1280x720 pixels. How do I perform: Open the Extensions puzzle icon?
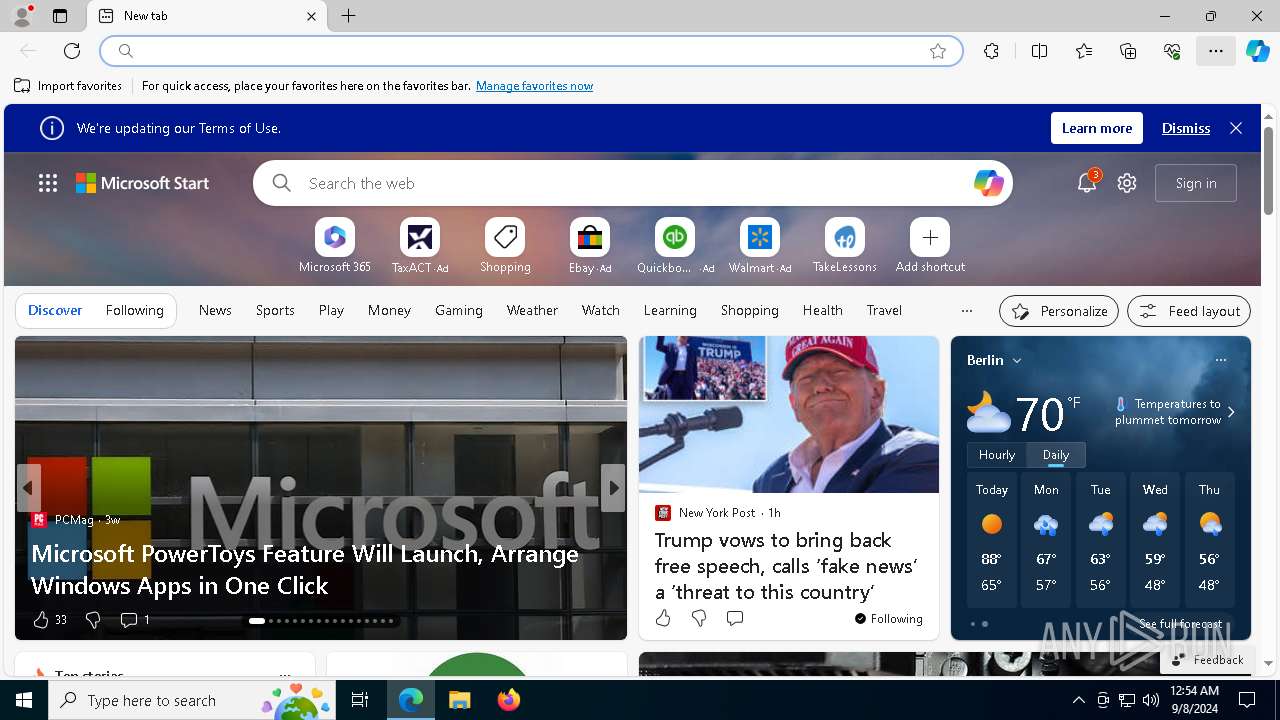(x=991, y=51)
